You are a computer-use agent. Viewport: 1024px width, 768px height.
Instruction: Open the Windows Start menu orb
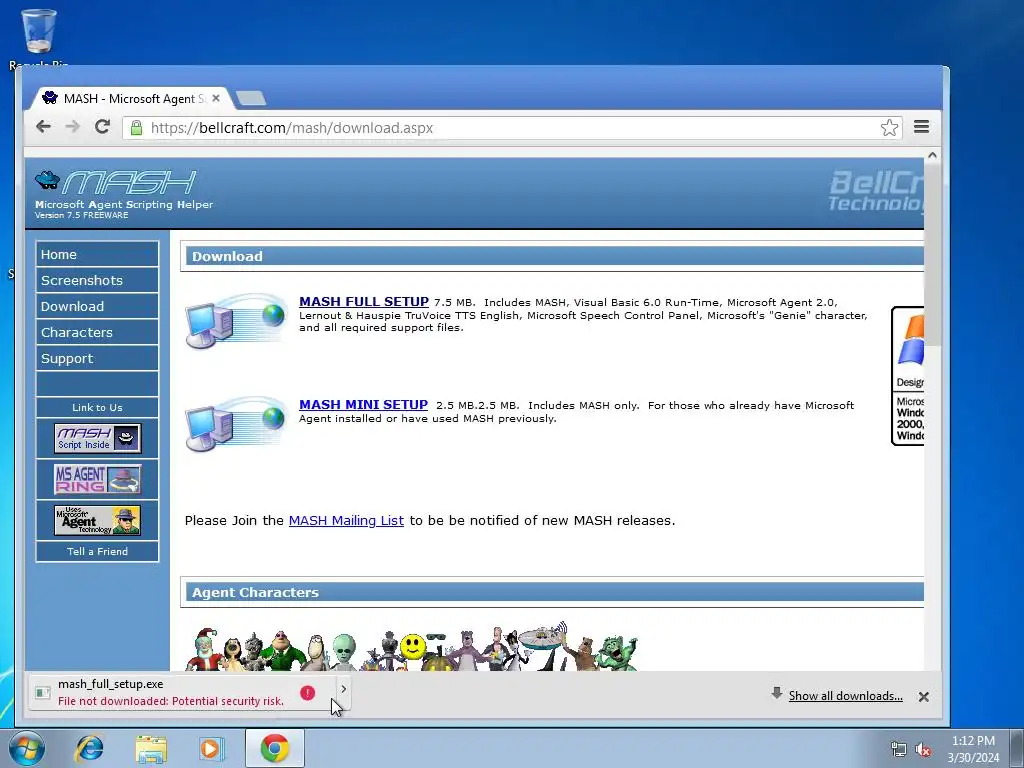(x=27, y=748)
